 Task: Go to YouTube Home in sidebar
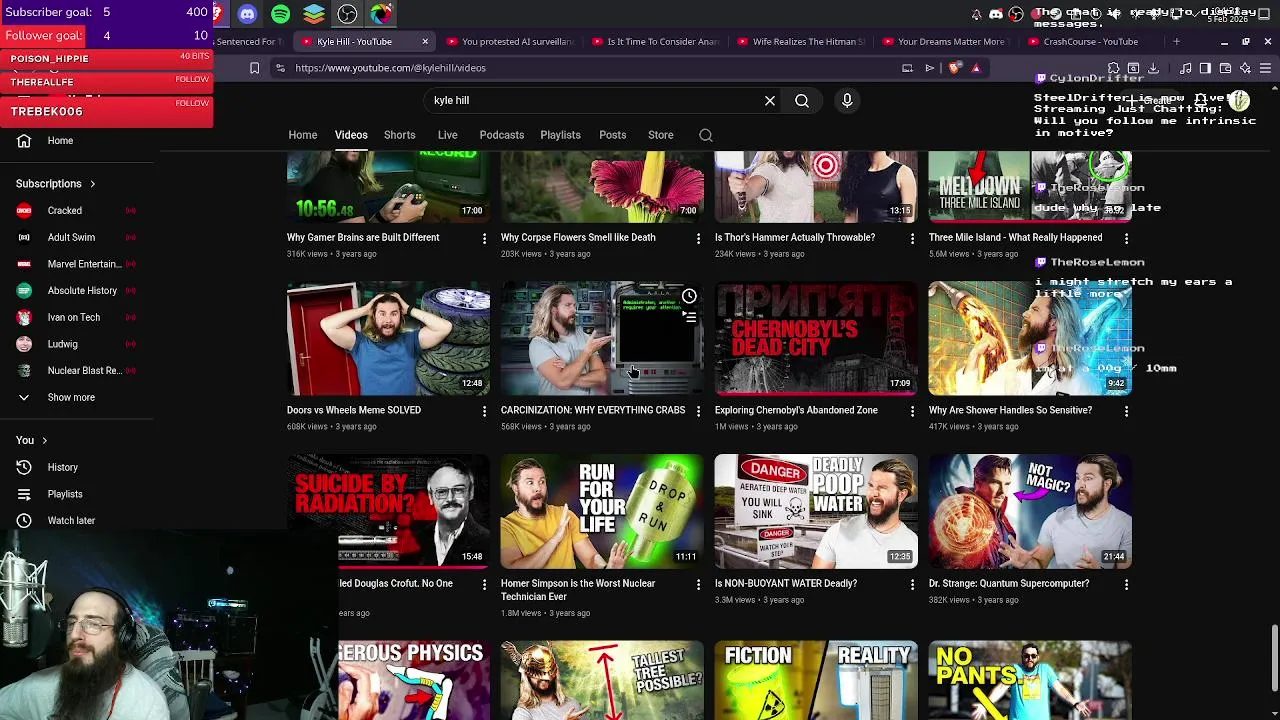(60, 141)
